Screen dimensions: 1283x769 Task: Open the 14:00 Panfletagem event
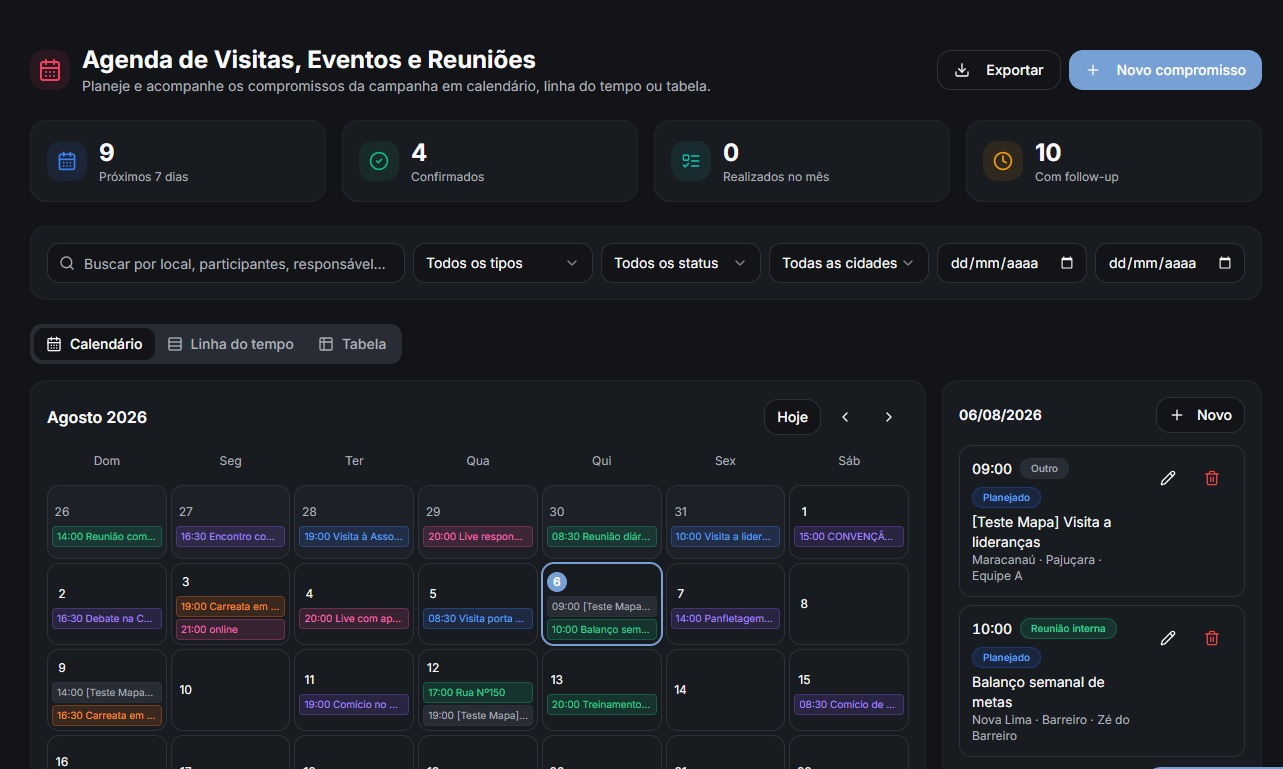(x=725, y=618)
